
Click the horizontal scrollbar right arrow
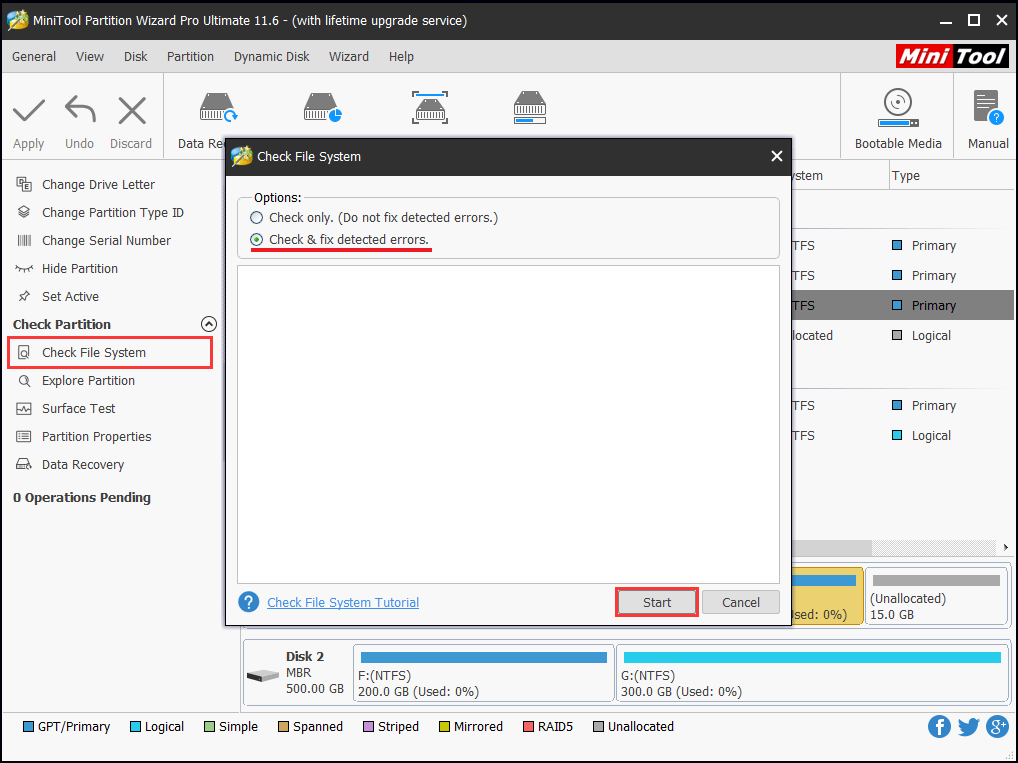[x=1006, y=547]
